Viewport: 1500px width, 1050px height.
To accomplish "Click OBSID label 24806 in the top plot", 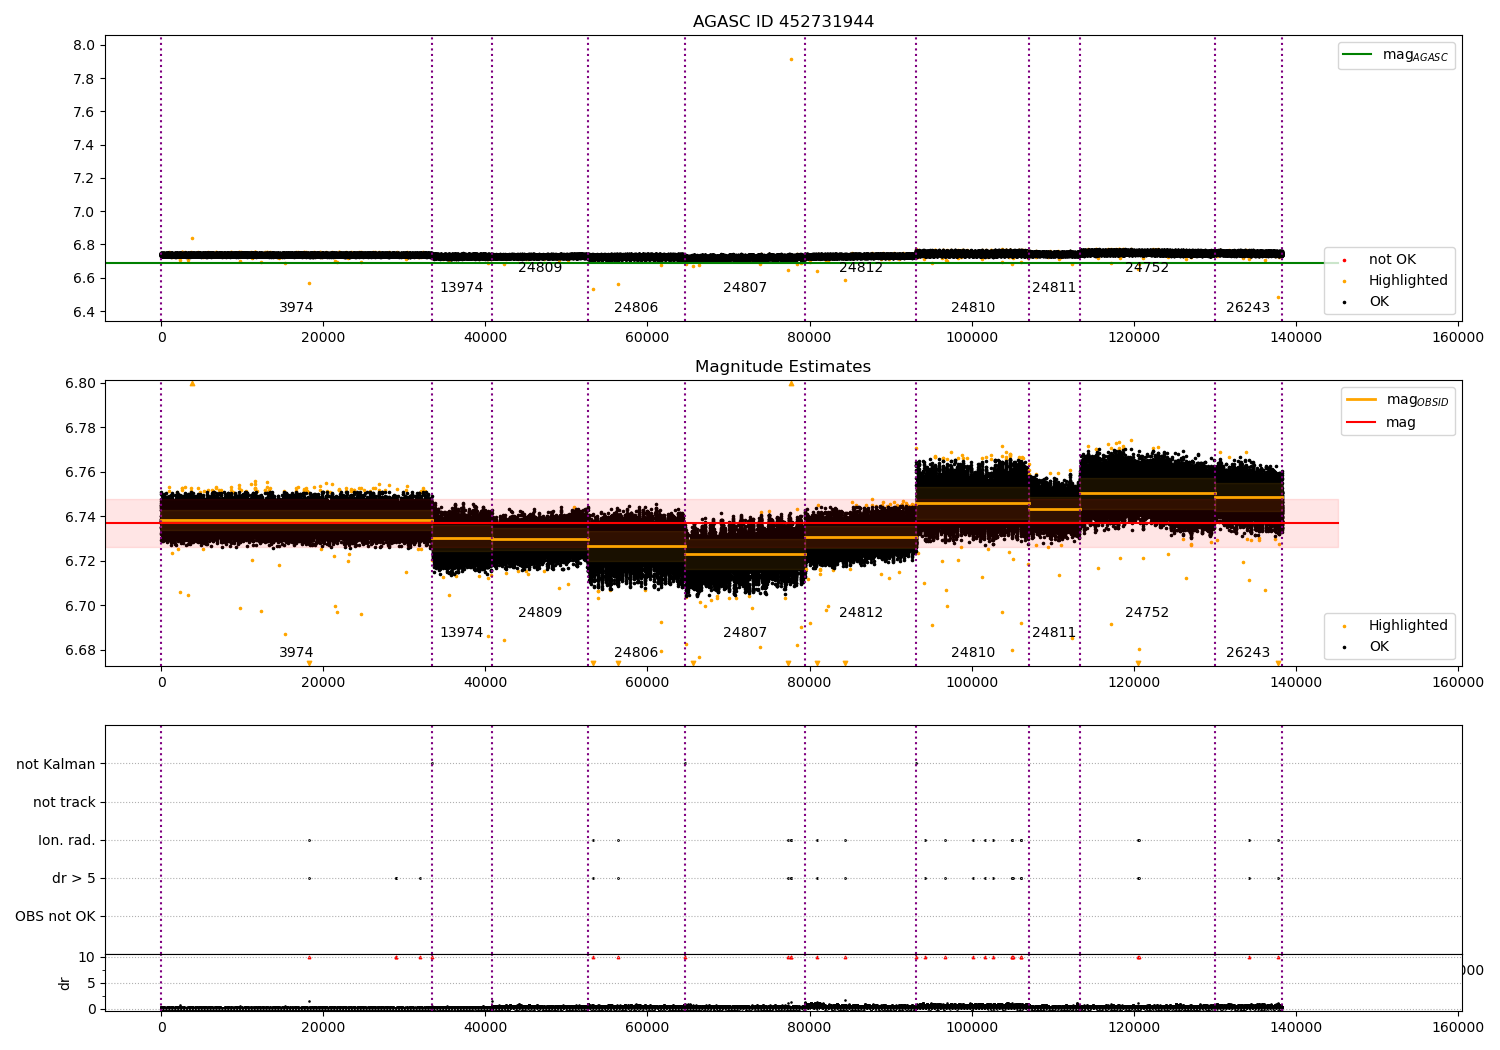I will 636,308.
